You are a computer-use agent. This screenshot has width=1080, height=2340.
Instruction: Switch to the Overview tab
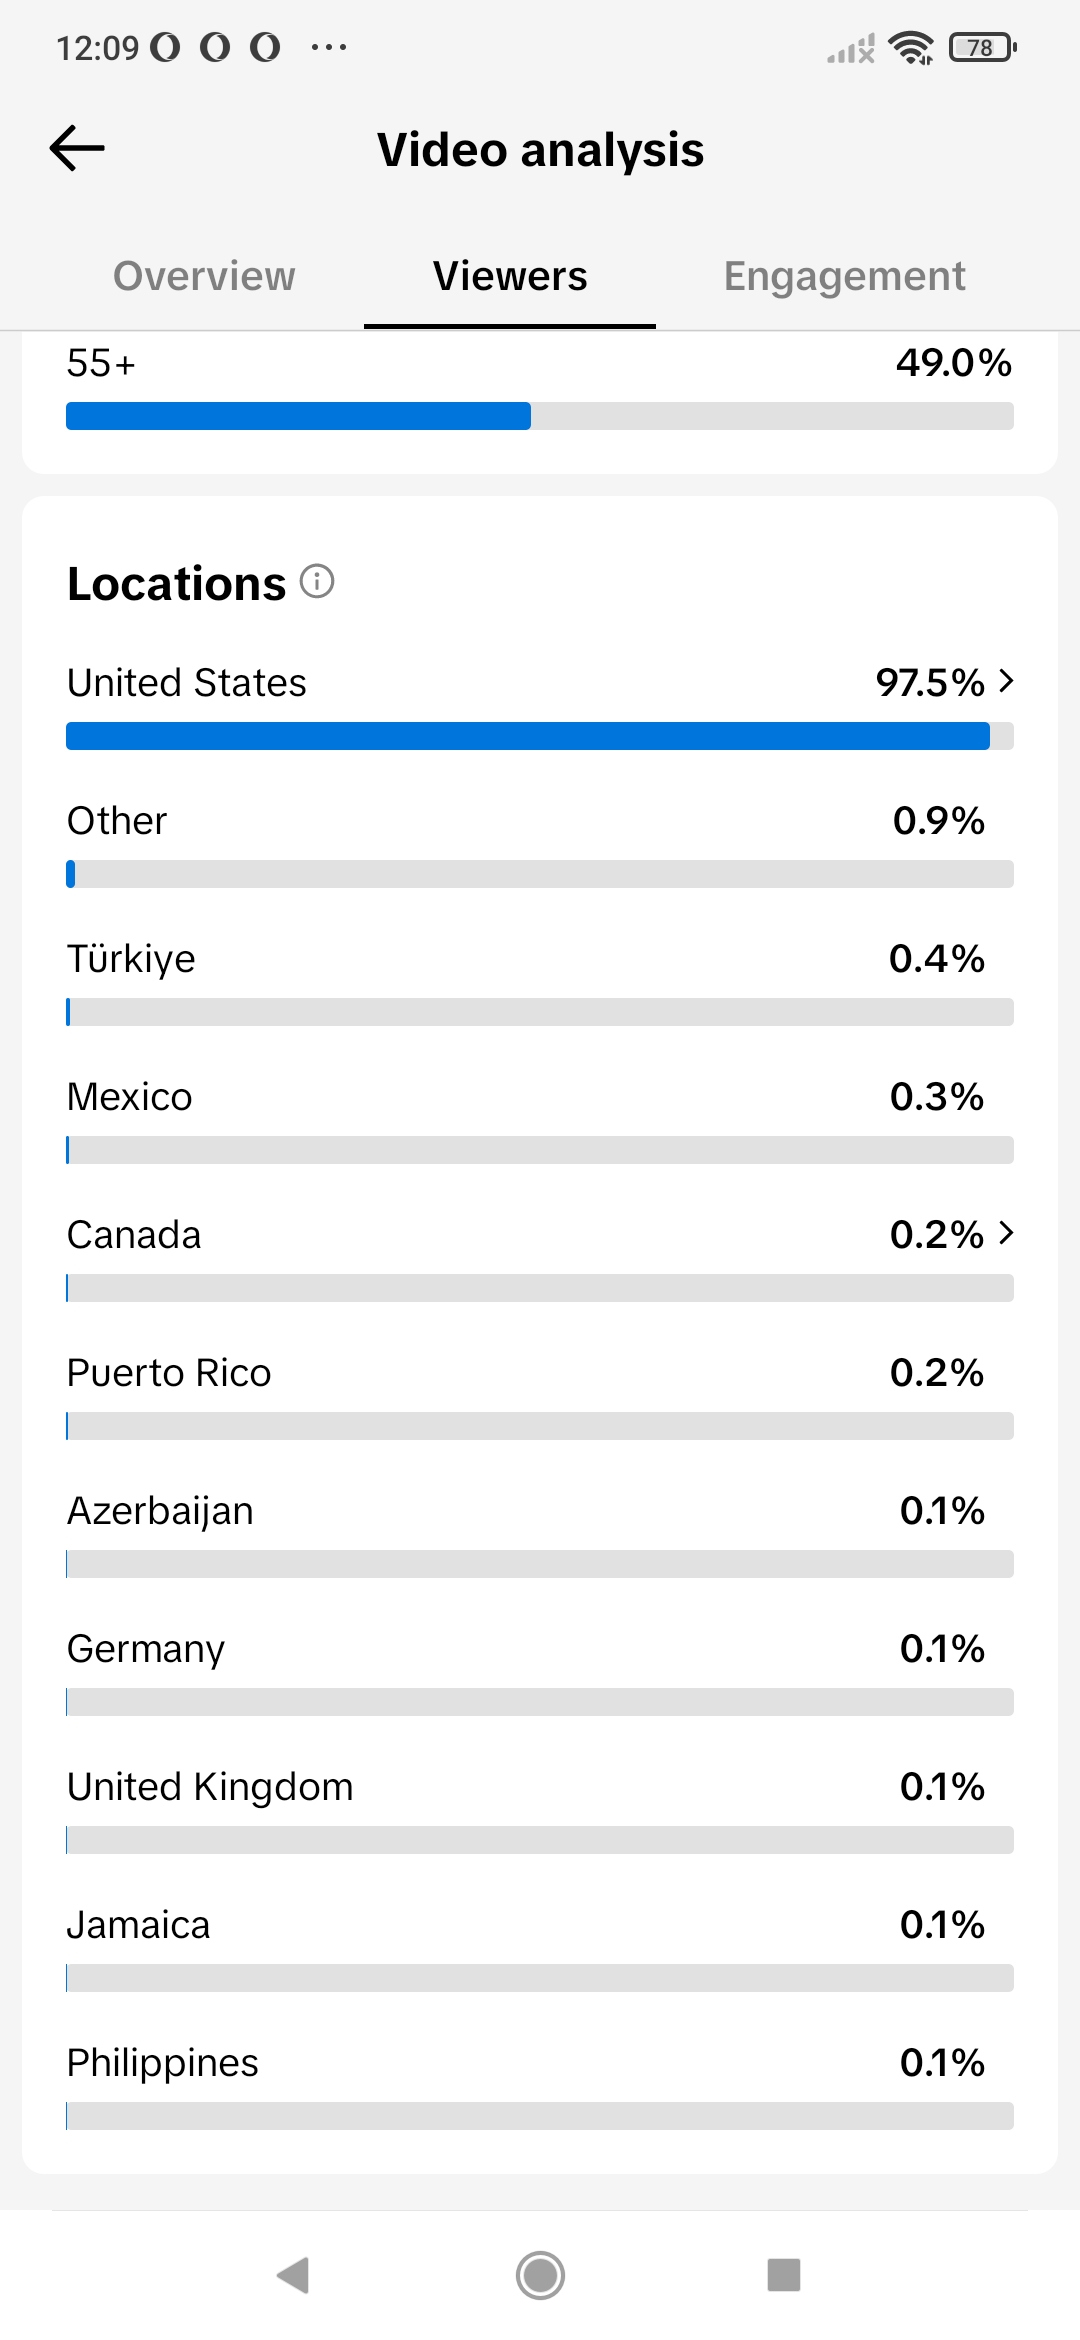tap(204, 276)
